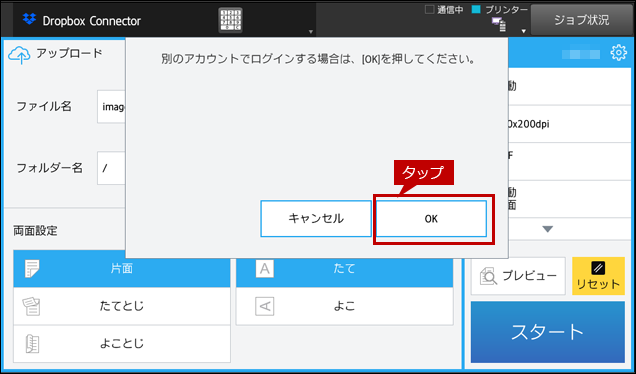Open プレビュー preview

518,276
